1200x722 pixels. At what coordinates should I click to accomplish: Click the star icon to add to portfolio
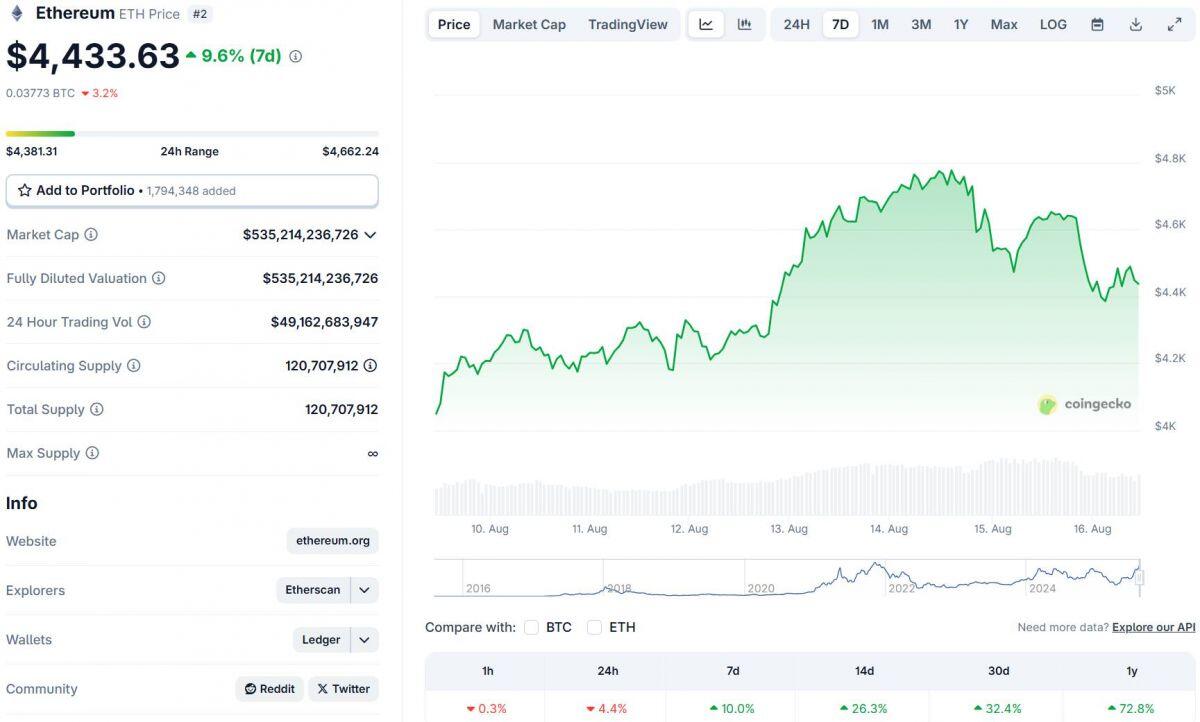point(24,190)
